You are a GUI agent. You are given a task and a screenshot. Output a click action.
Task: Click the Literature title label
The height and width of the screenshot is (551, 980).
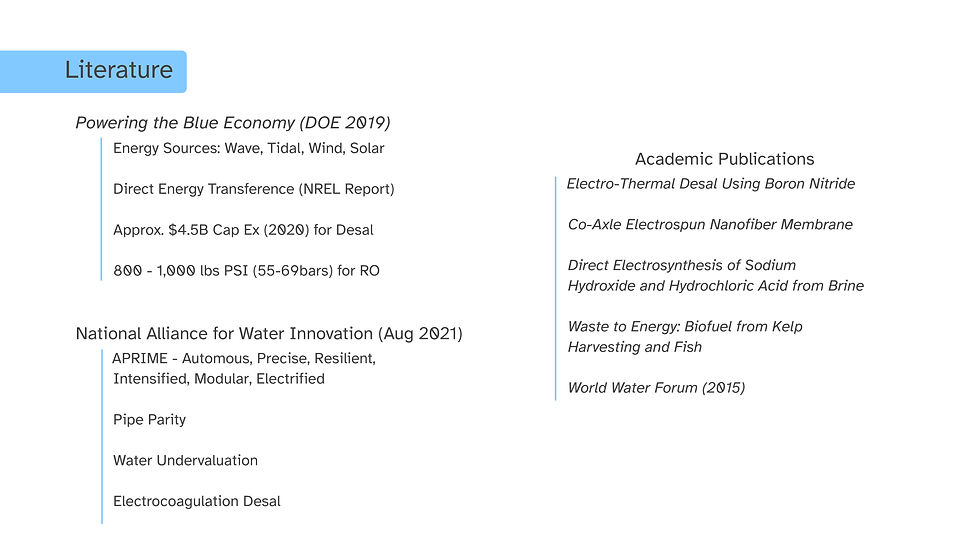coord(118,71)
